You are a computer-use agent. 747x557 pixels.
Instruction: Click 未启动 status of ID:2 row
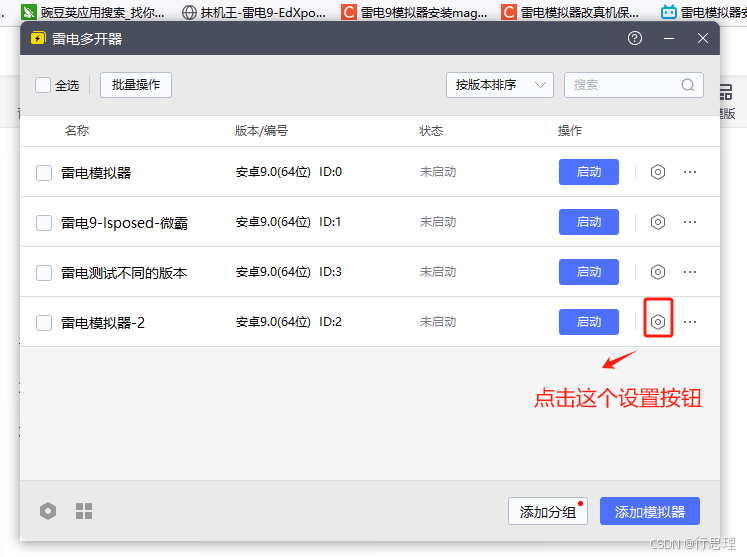tap(438, 322)
